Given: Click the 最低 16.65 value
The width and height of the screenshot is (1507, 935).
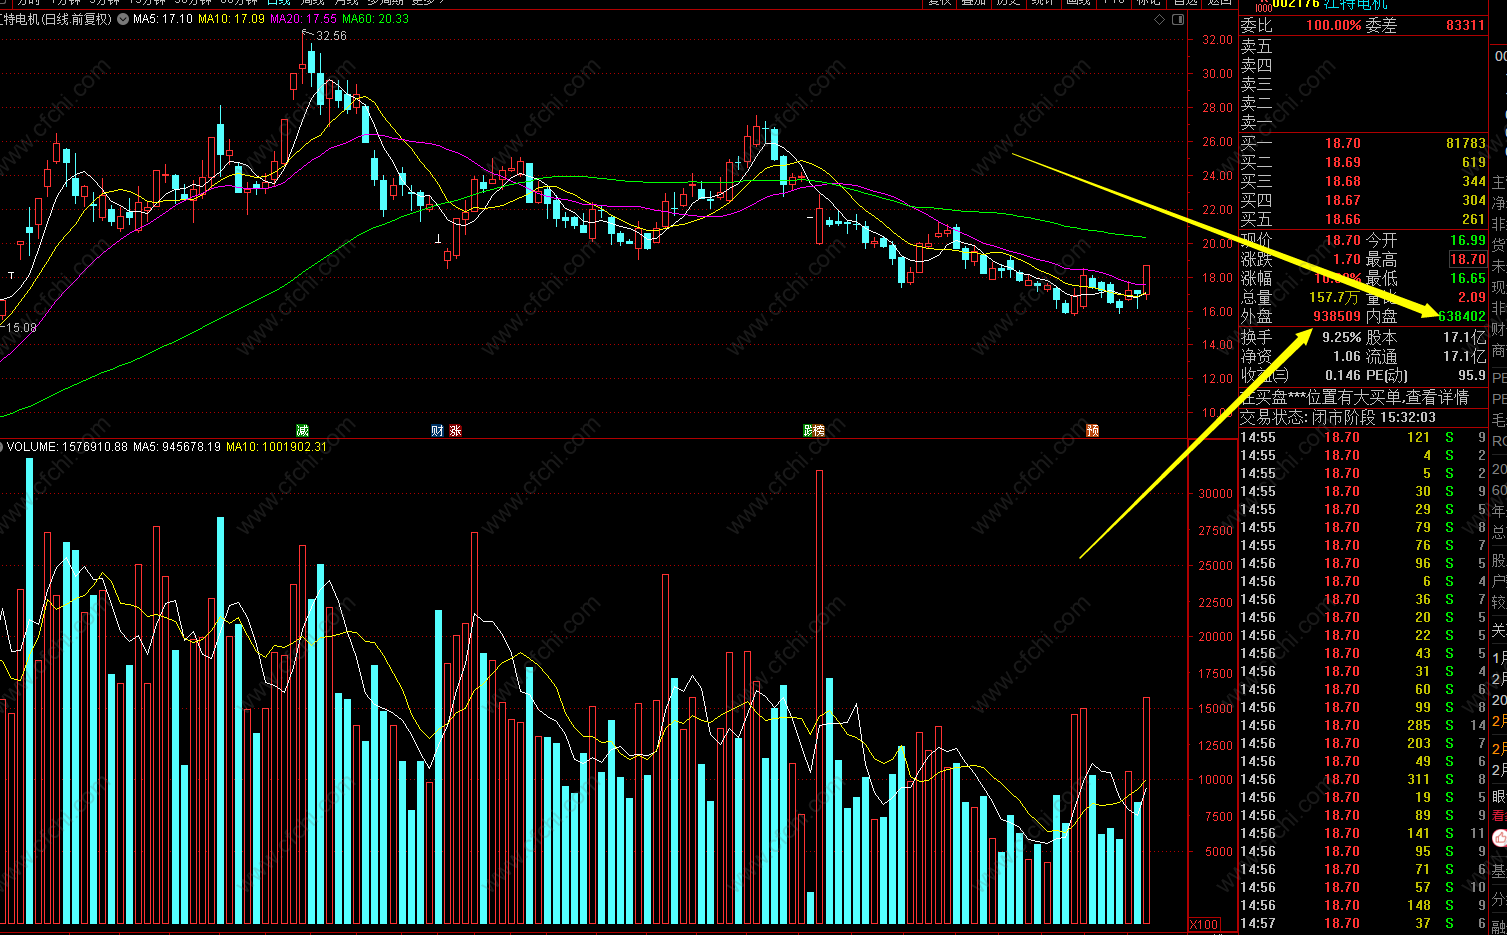Looking at the screenshot, I should click(x=1468, y=278).
